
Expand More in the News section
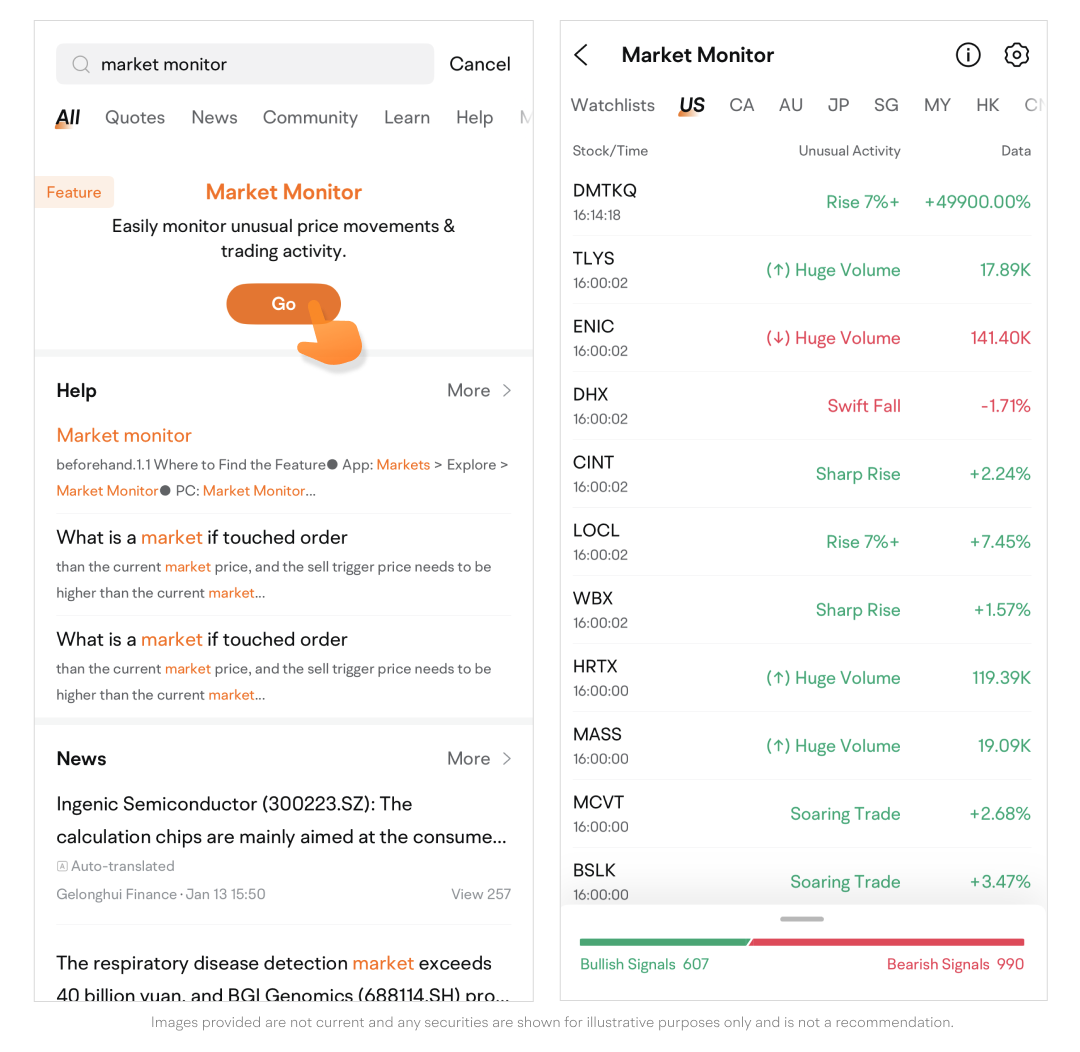[479, 759]
